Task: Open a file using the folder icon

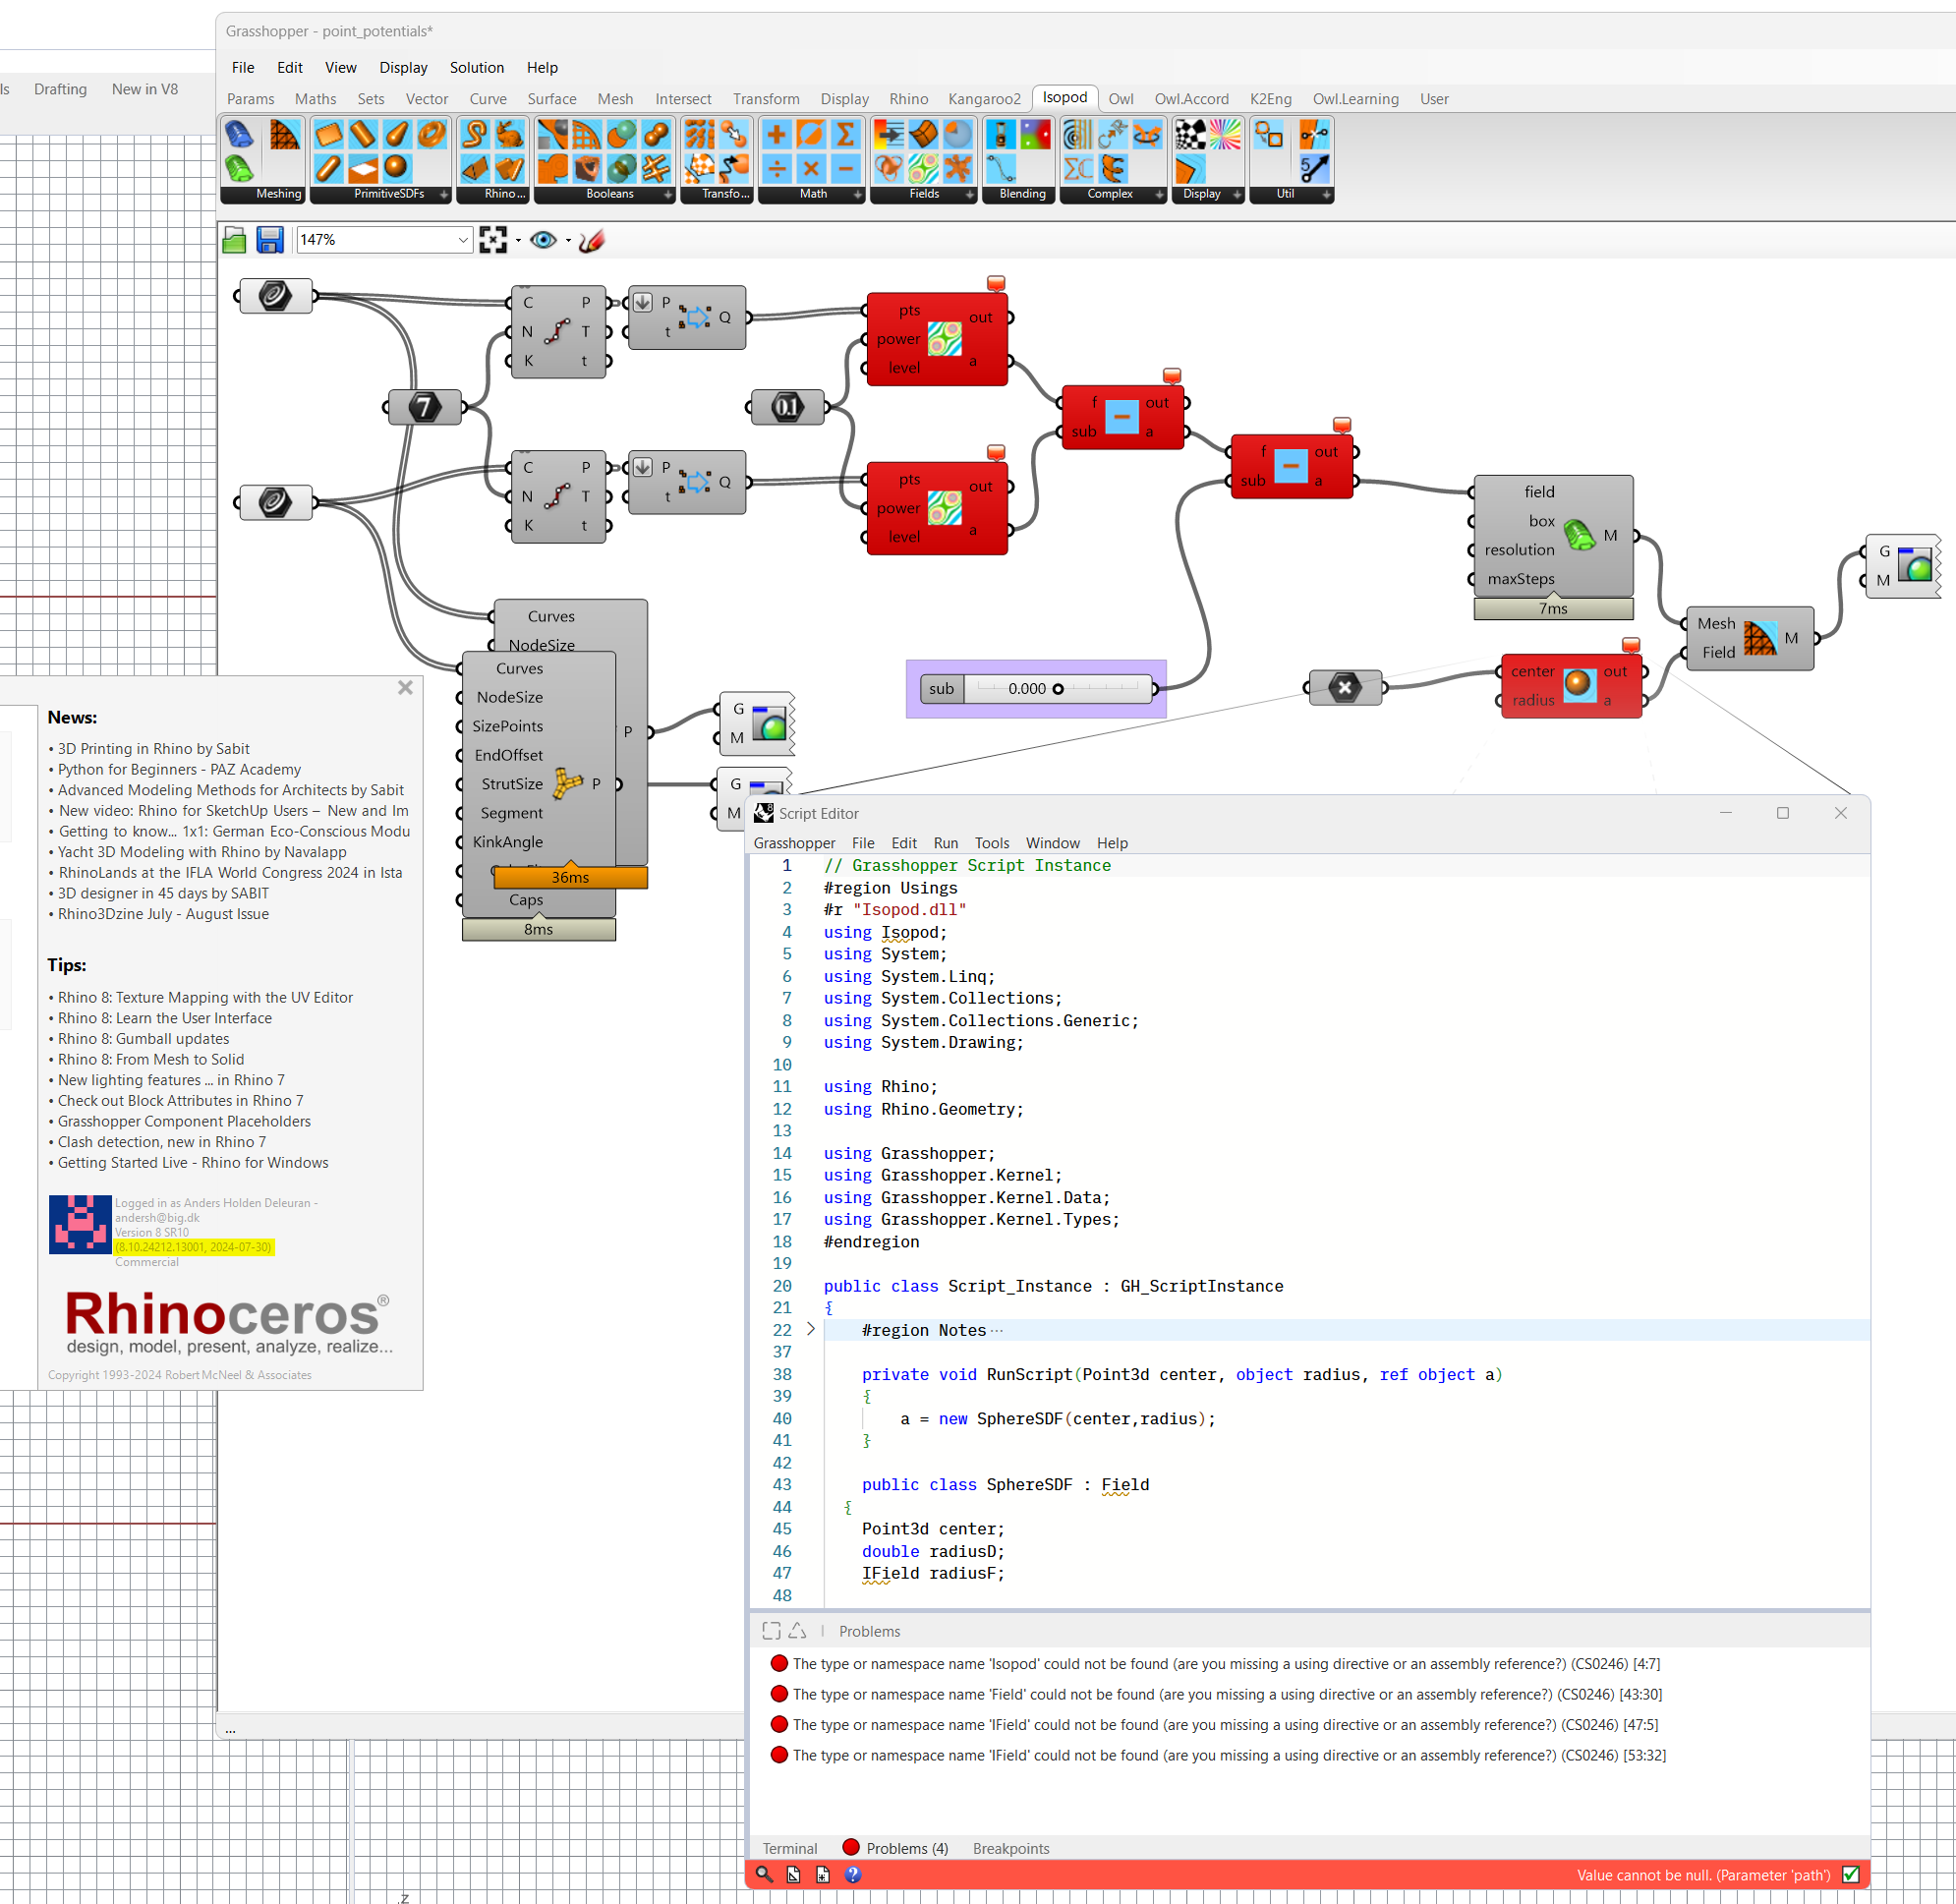Action: click(x=234, y=239)
